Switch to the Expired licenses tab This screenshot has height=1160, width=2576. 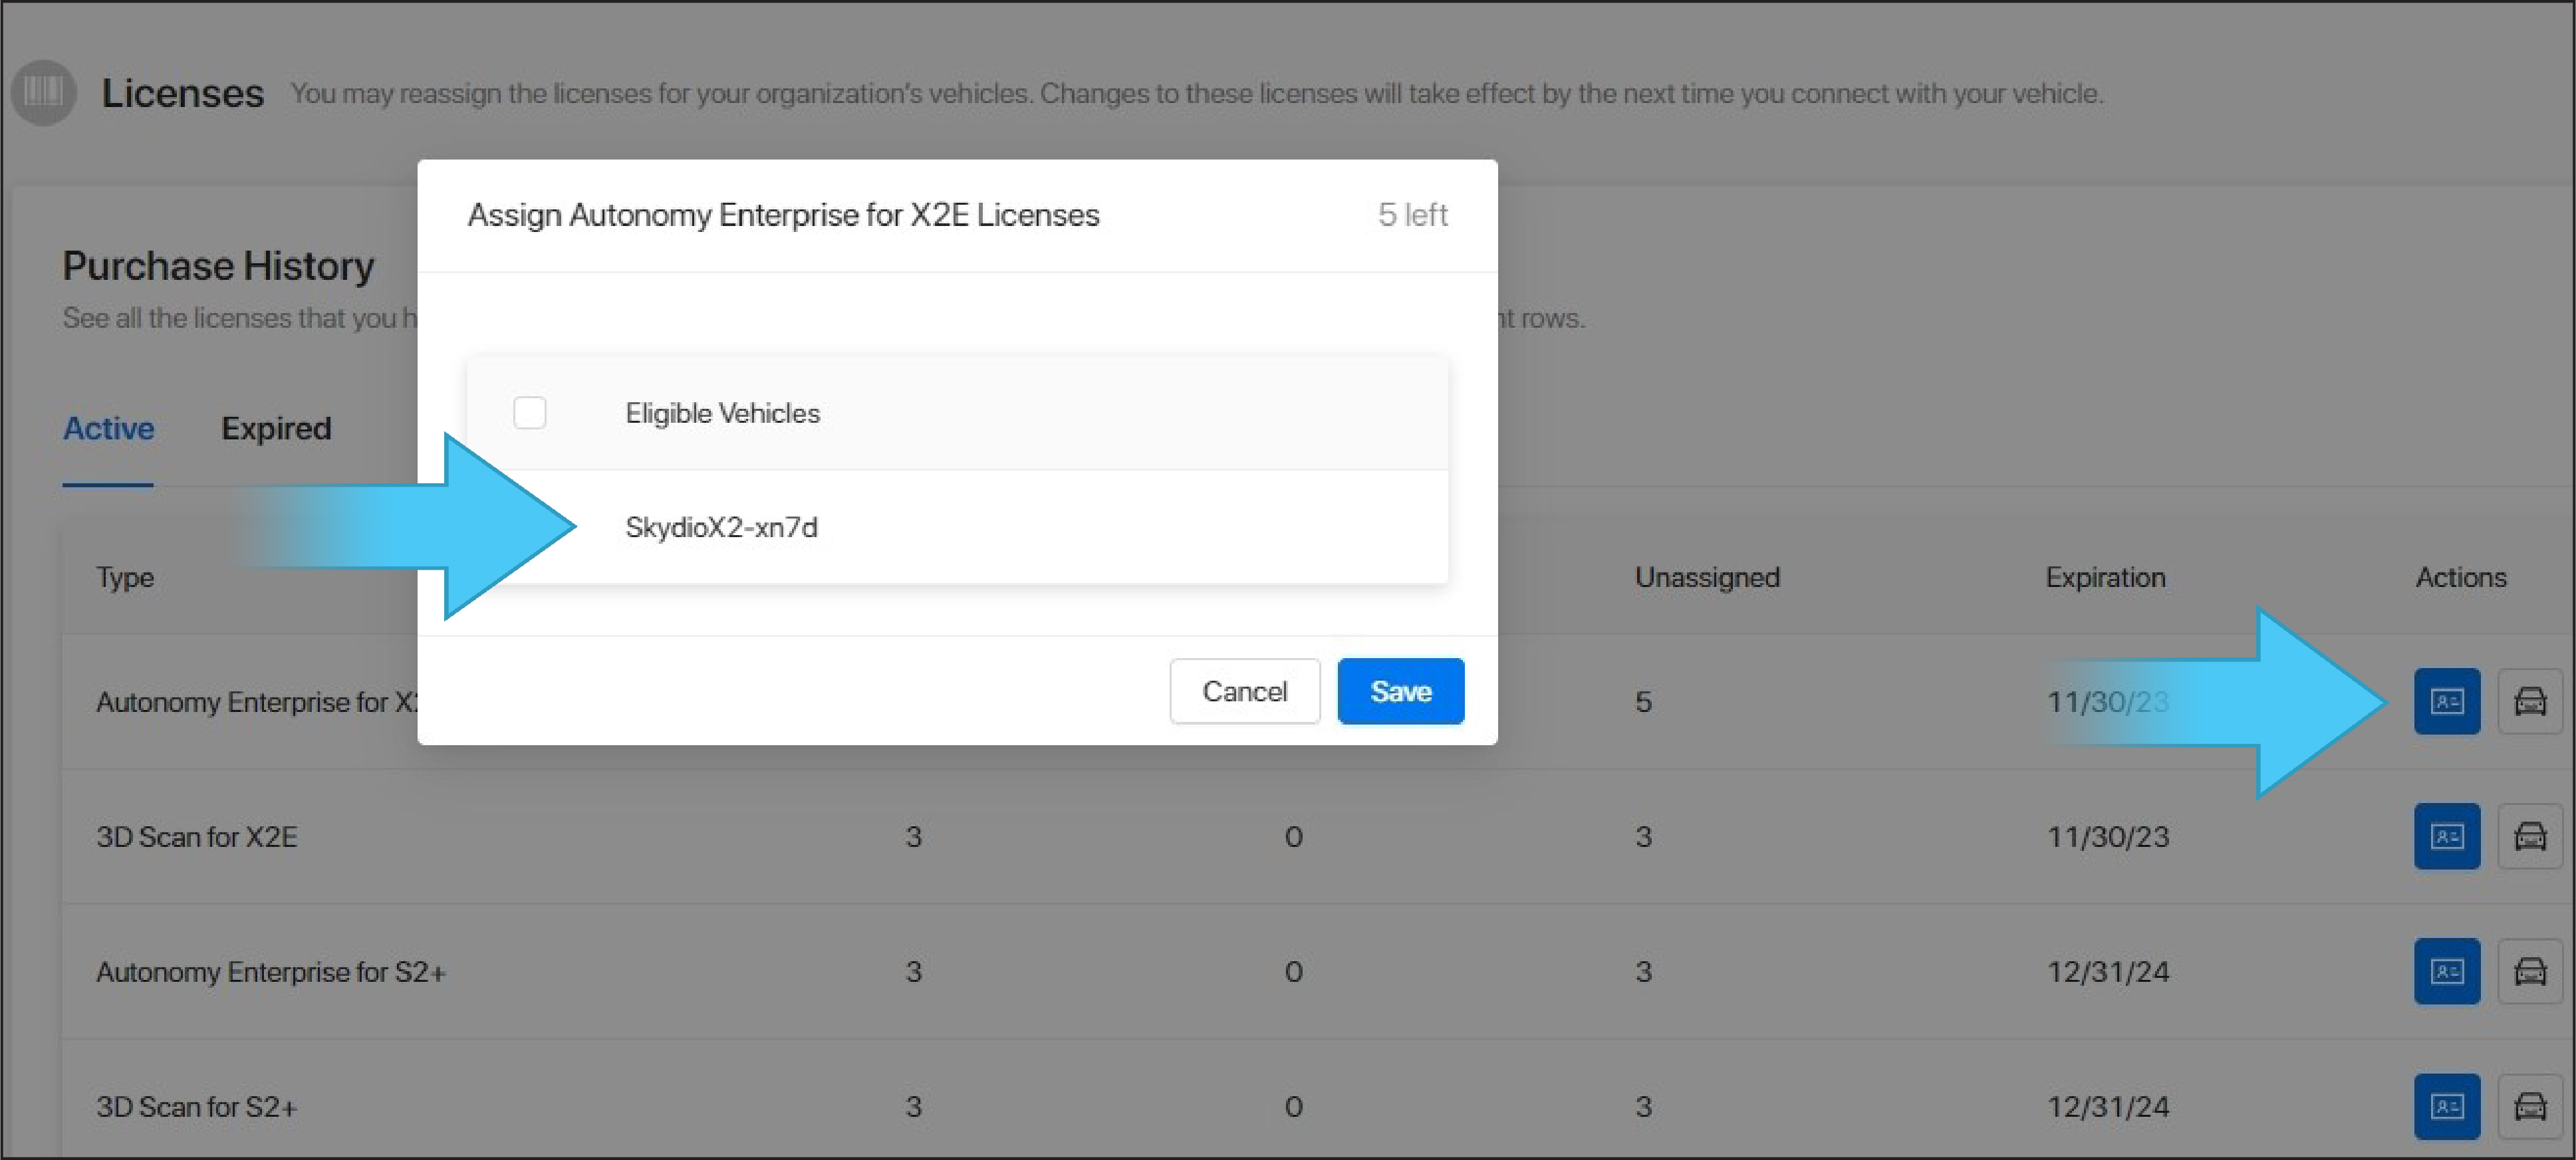point(276,429)
